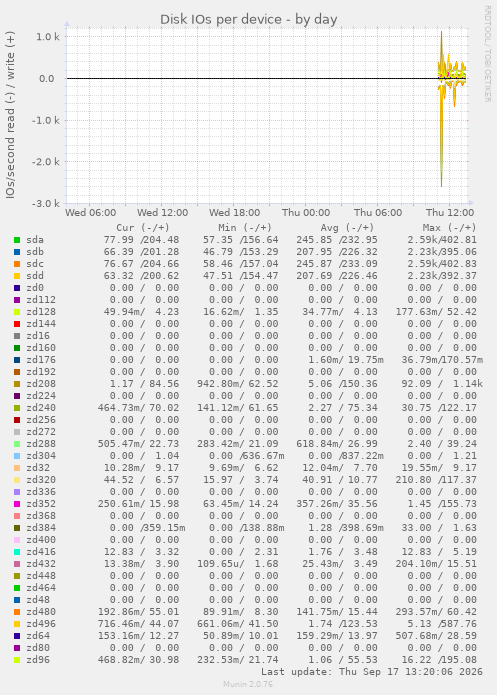Click the 'Thu 00:00' x-axis label
This screenshot has width=497, height=695.
(x=306, y=212)
